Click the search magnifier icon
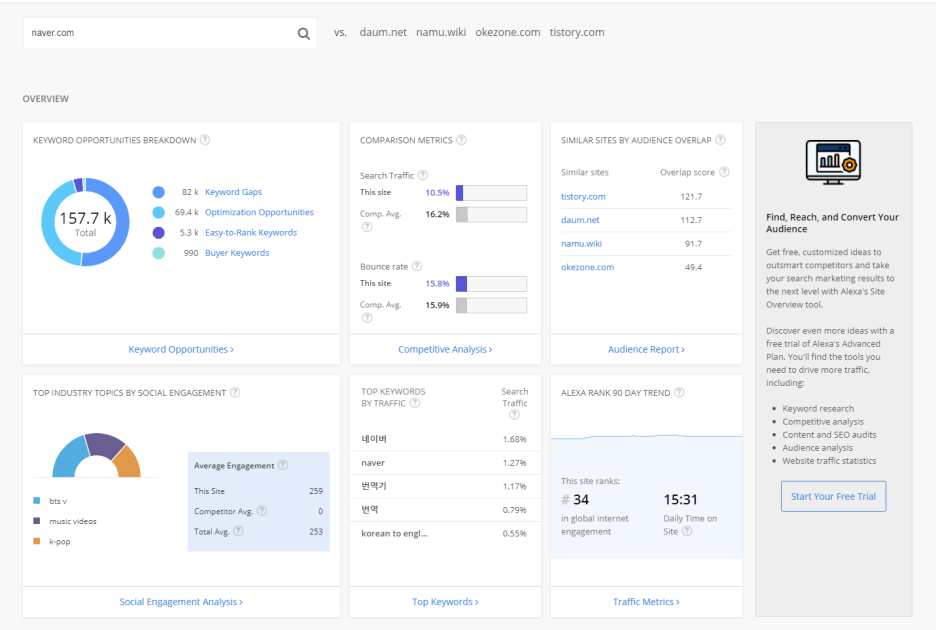 (x=303, y=34)
